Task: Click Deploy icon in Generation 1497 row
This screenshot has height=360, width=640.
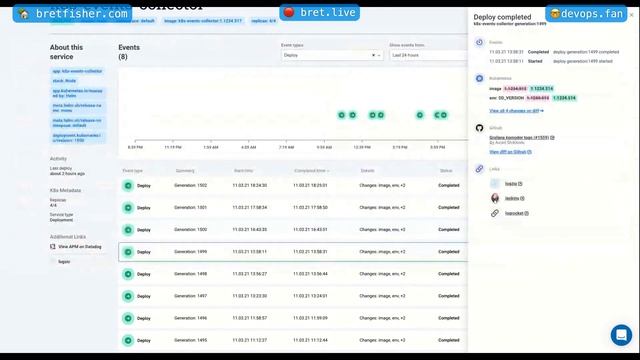Action: pos(128,296)
